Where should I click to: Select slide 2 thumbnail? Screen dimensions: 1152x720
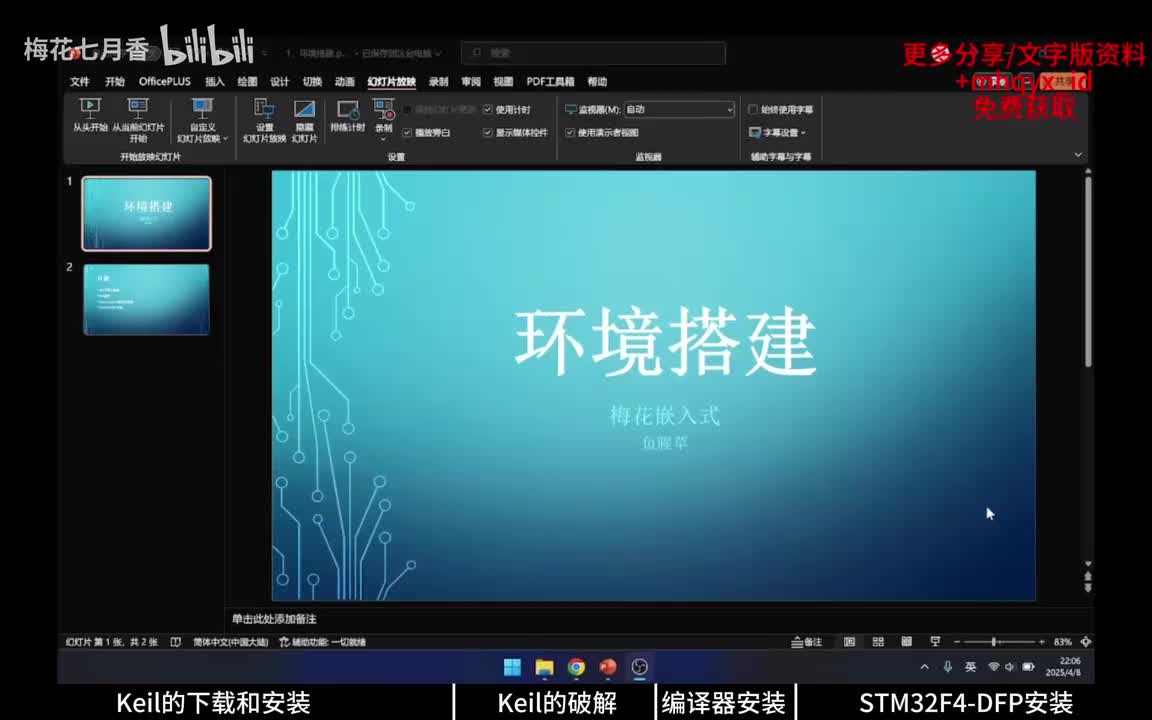pos(147,300)
